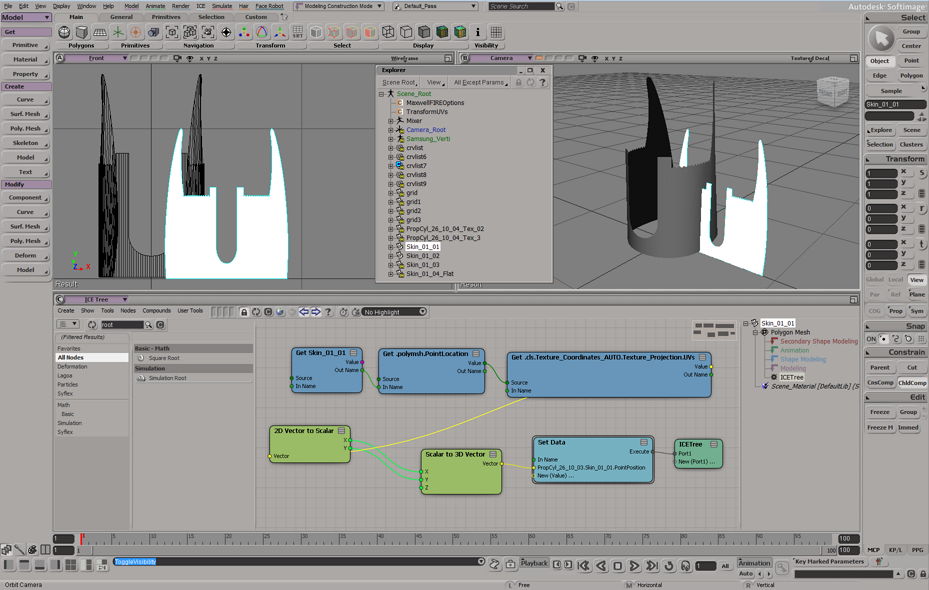
Task: Click the Explore button in Select panel
Action: click(x=880, y=130)
